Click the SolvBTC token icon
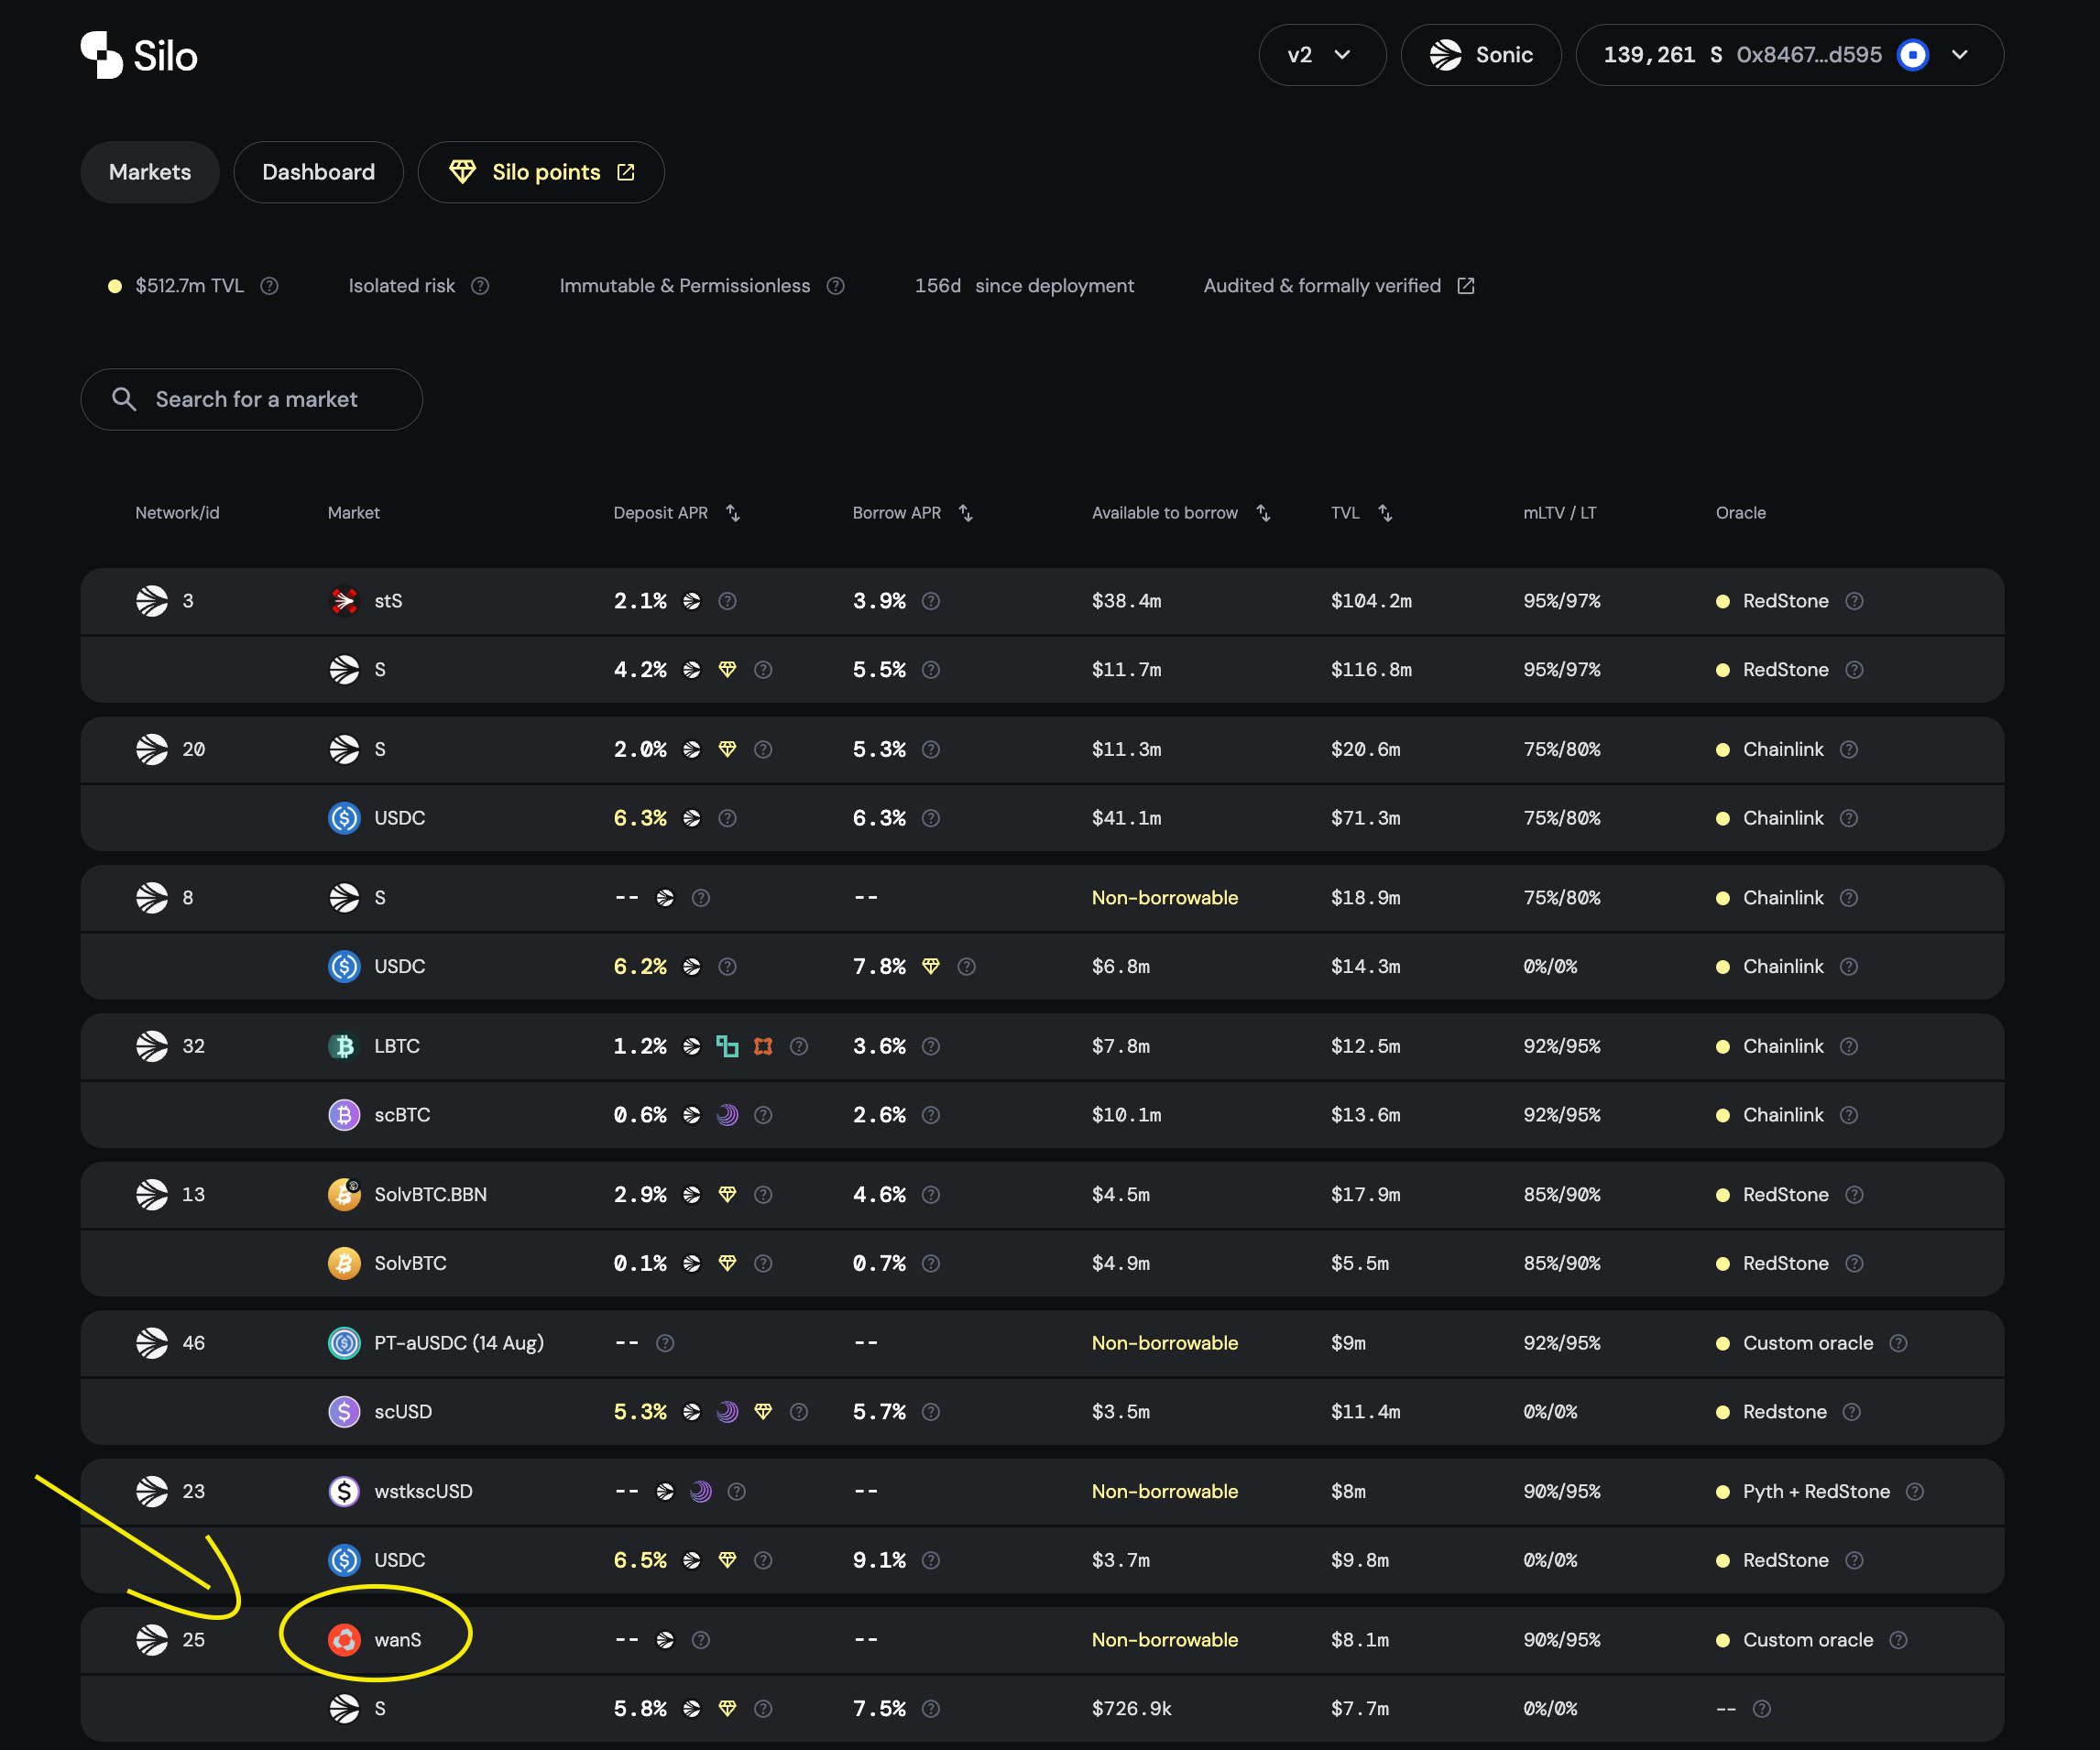The image size is (2100, 1750). click(344, 1263)
